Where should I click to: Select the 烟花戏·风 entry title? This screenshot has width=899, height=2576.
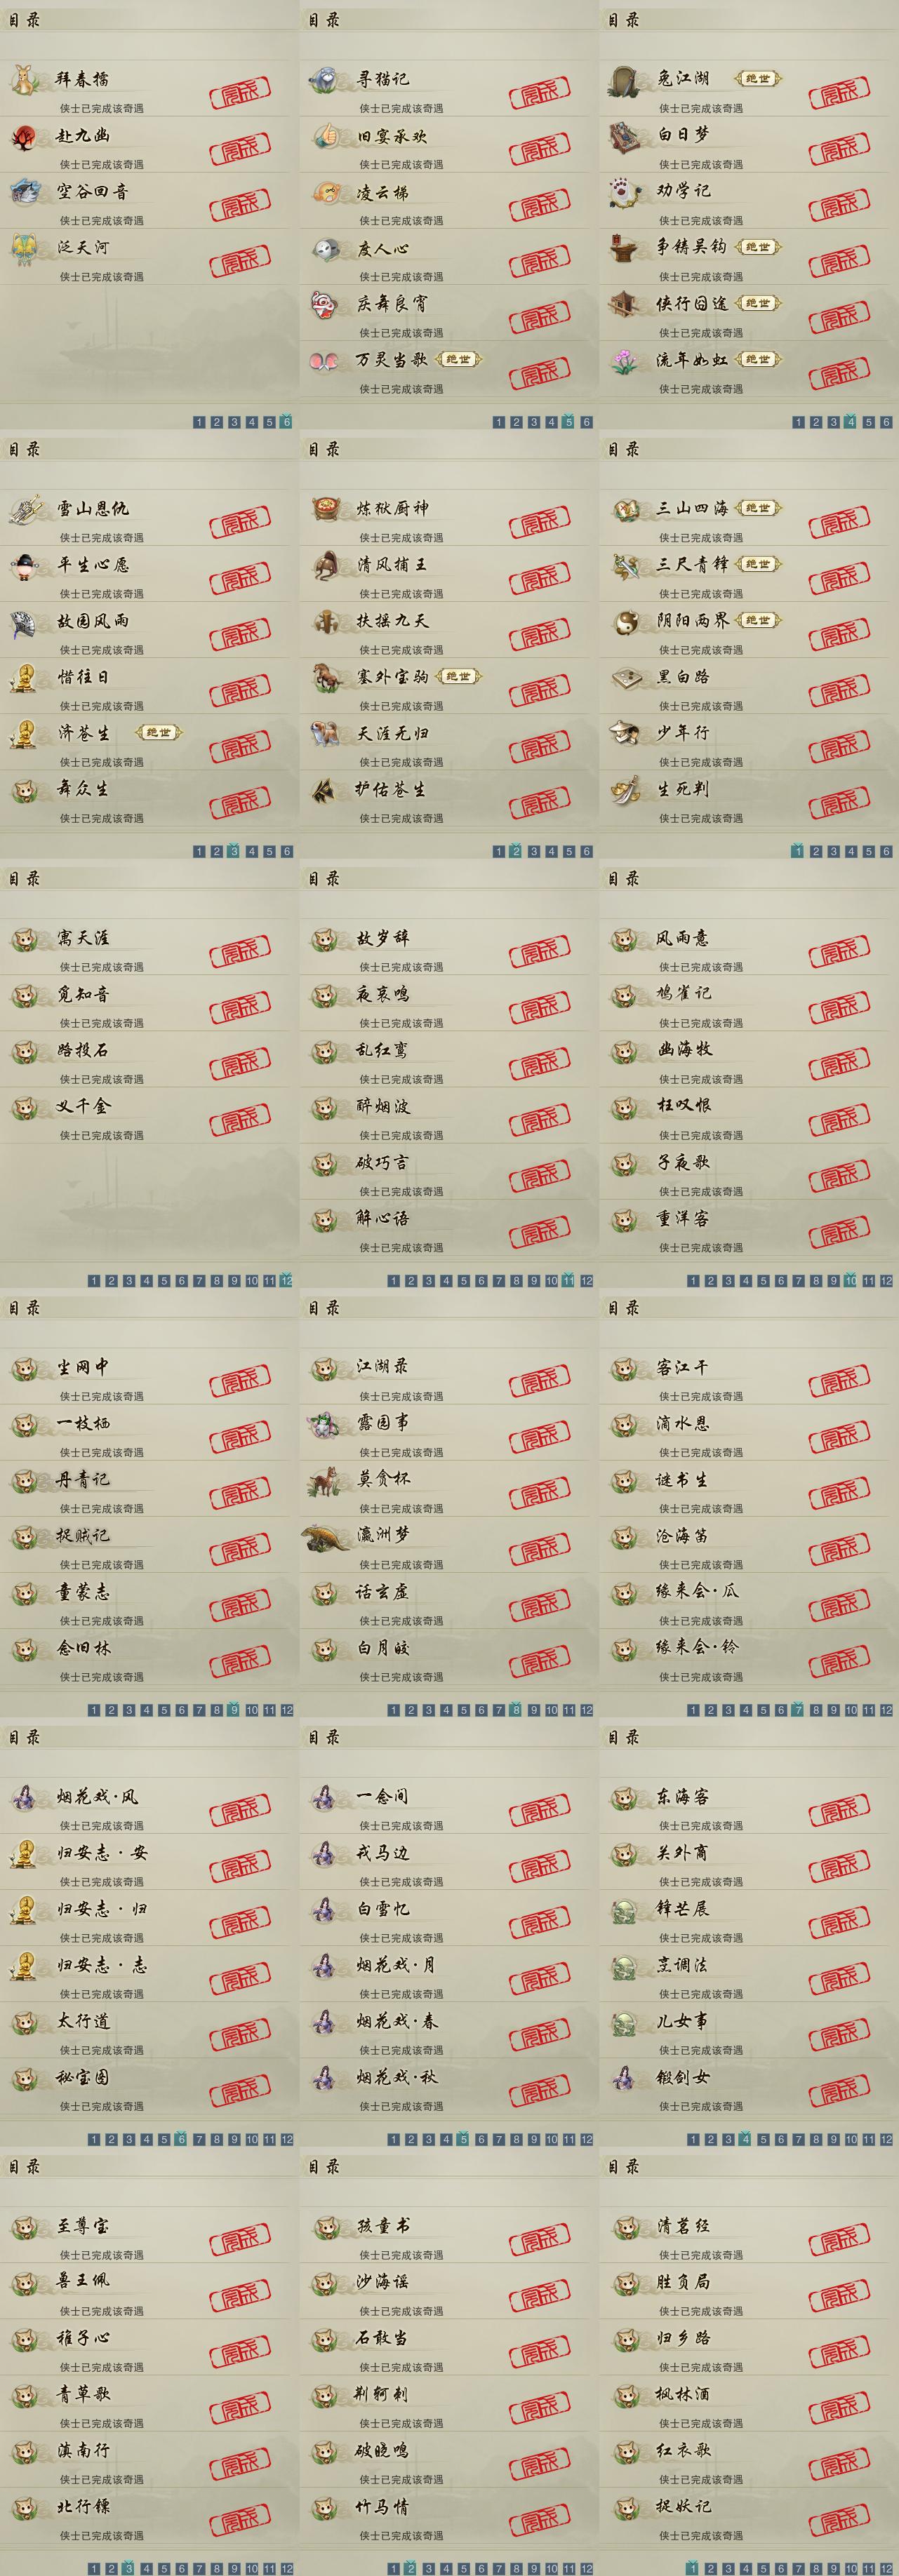(98, 1797)
